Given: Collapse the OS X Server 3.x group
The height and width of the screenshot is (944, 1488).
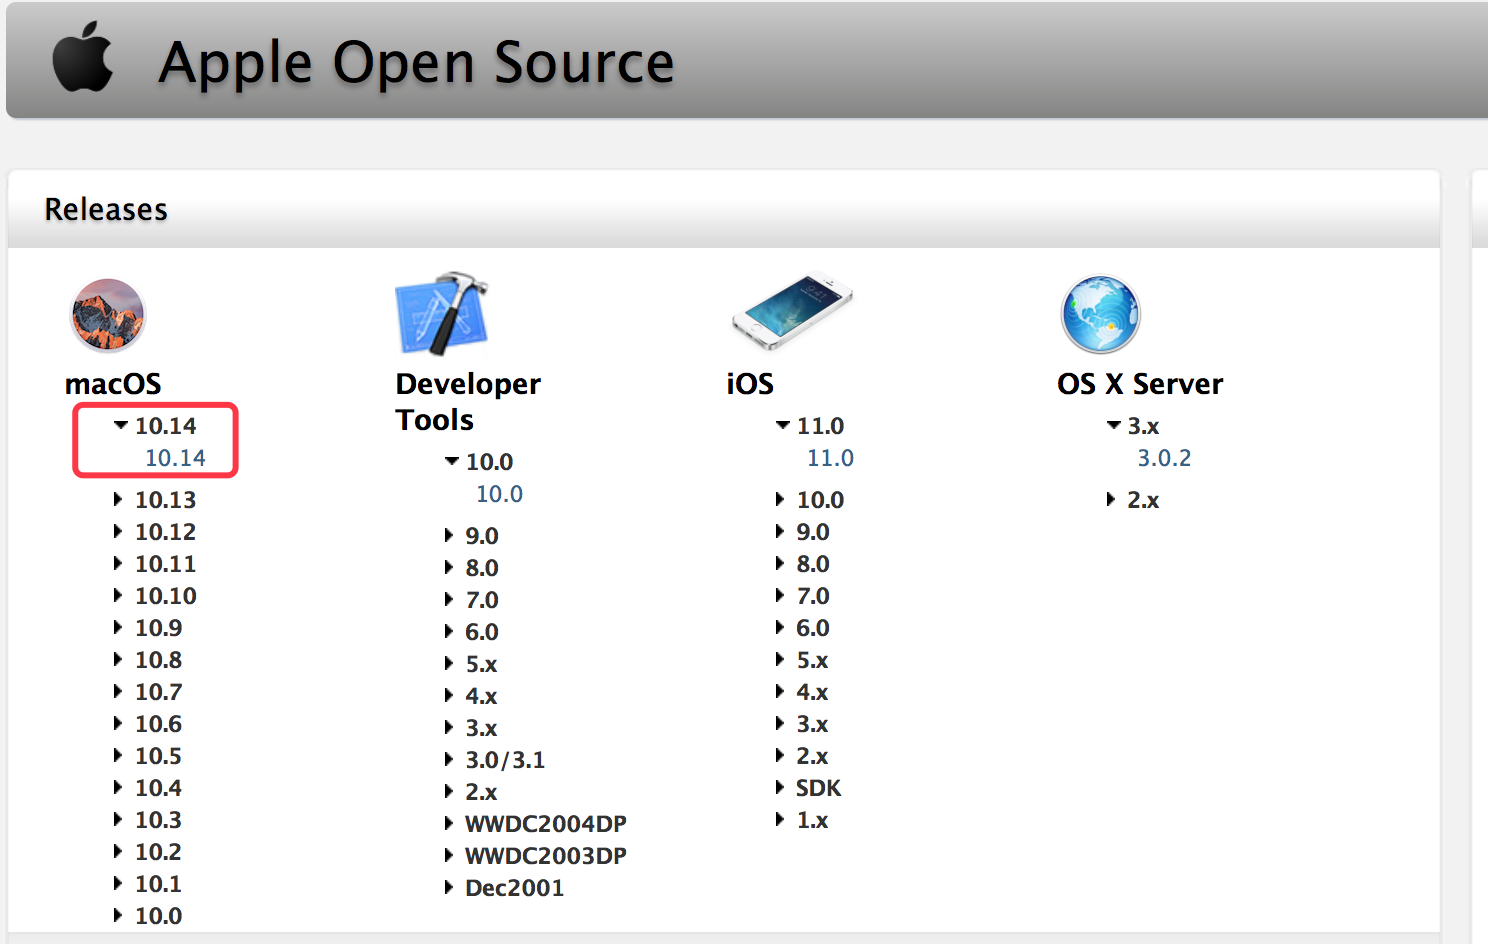Looking at the screenshot, I should click(1113, 425).
